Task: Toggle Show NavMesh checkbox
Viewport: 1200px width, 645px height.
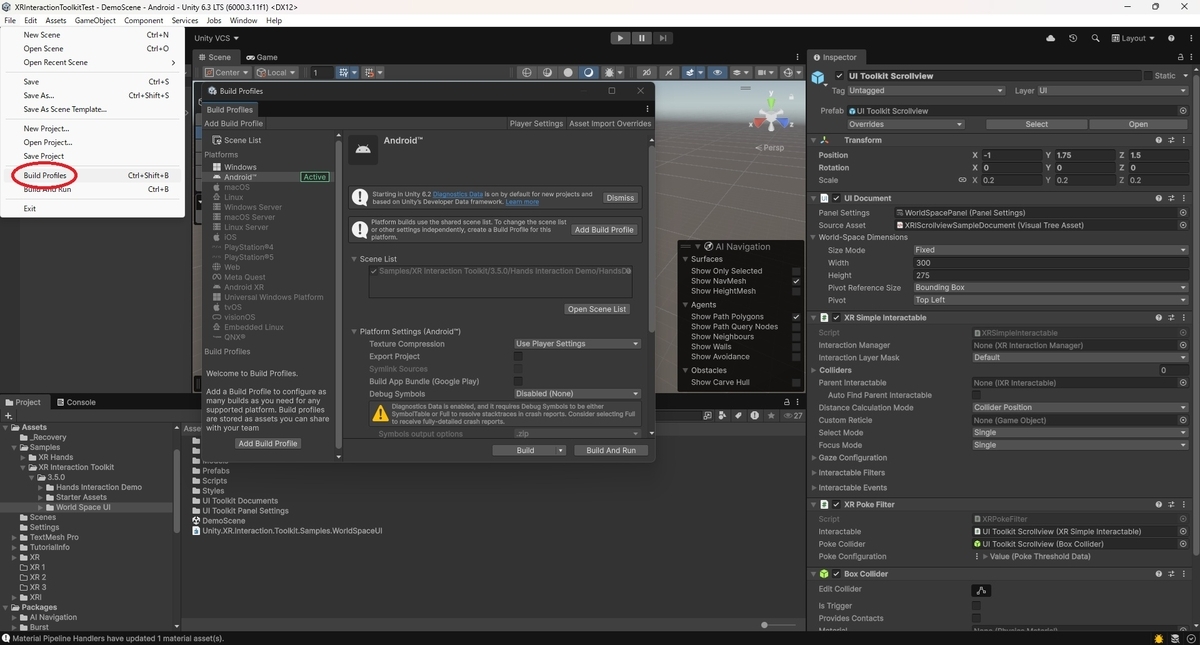Action: pyautogui.click(x=796, y=281)
